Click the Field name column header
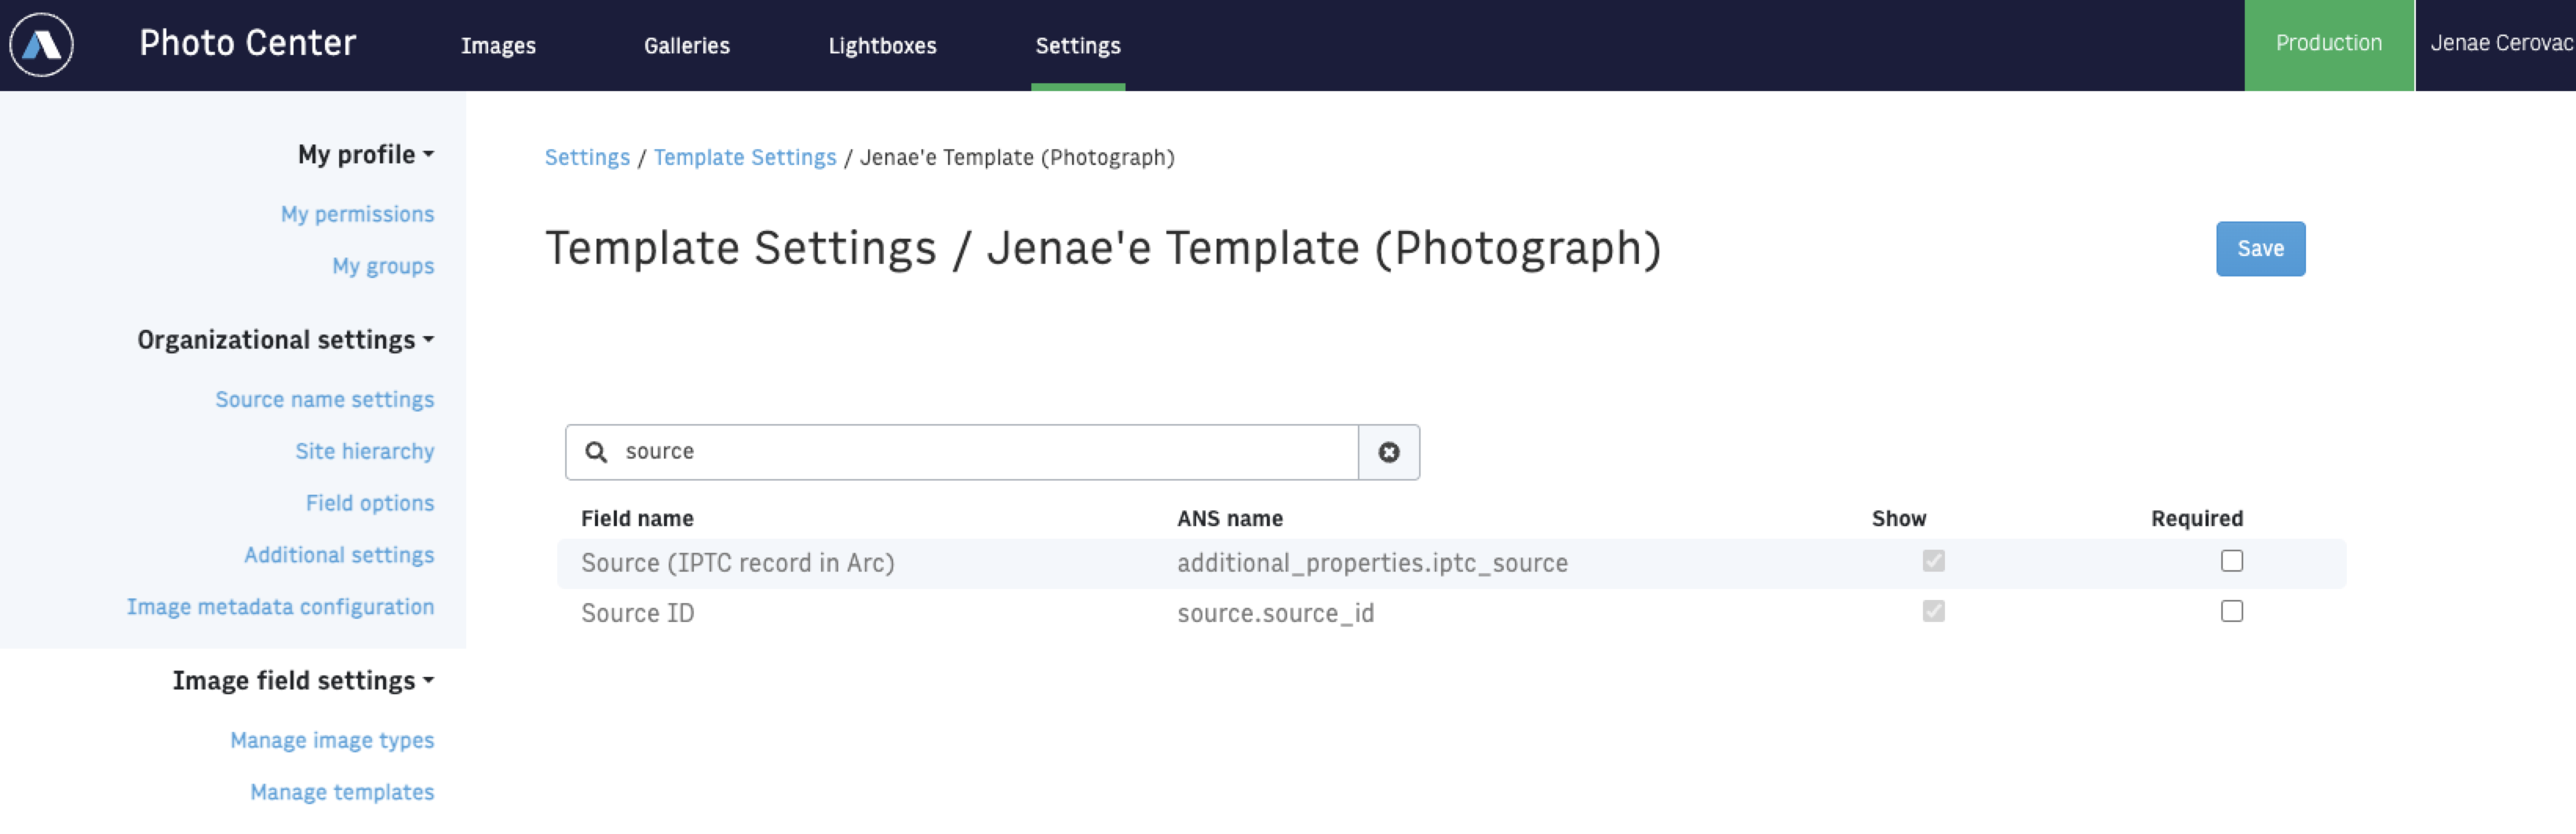 [637, 518]
